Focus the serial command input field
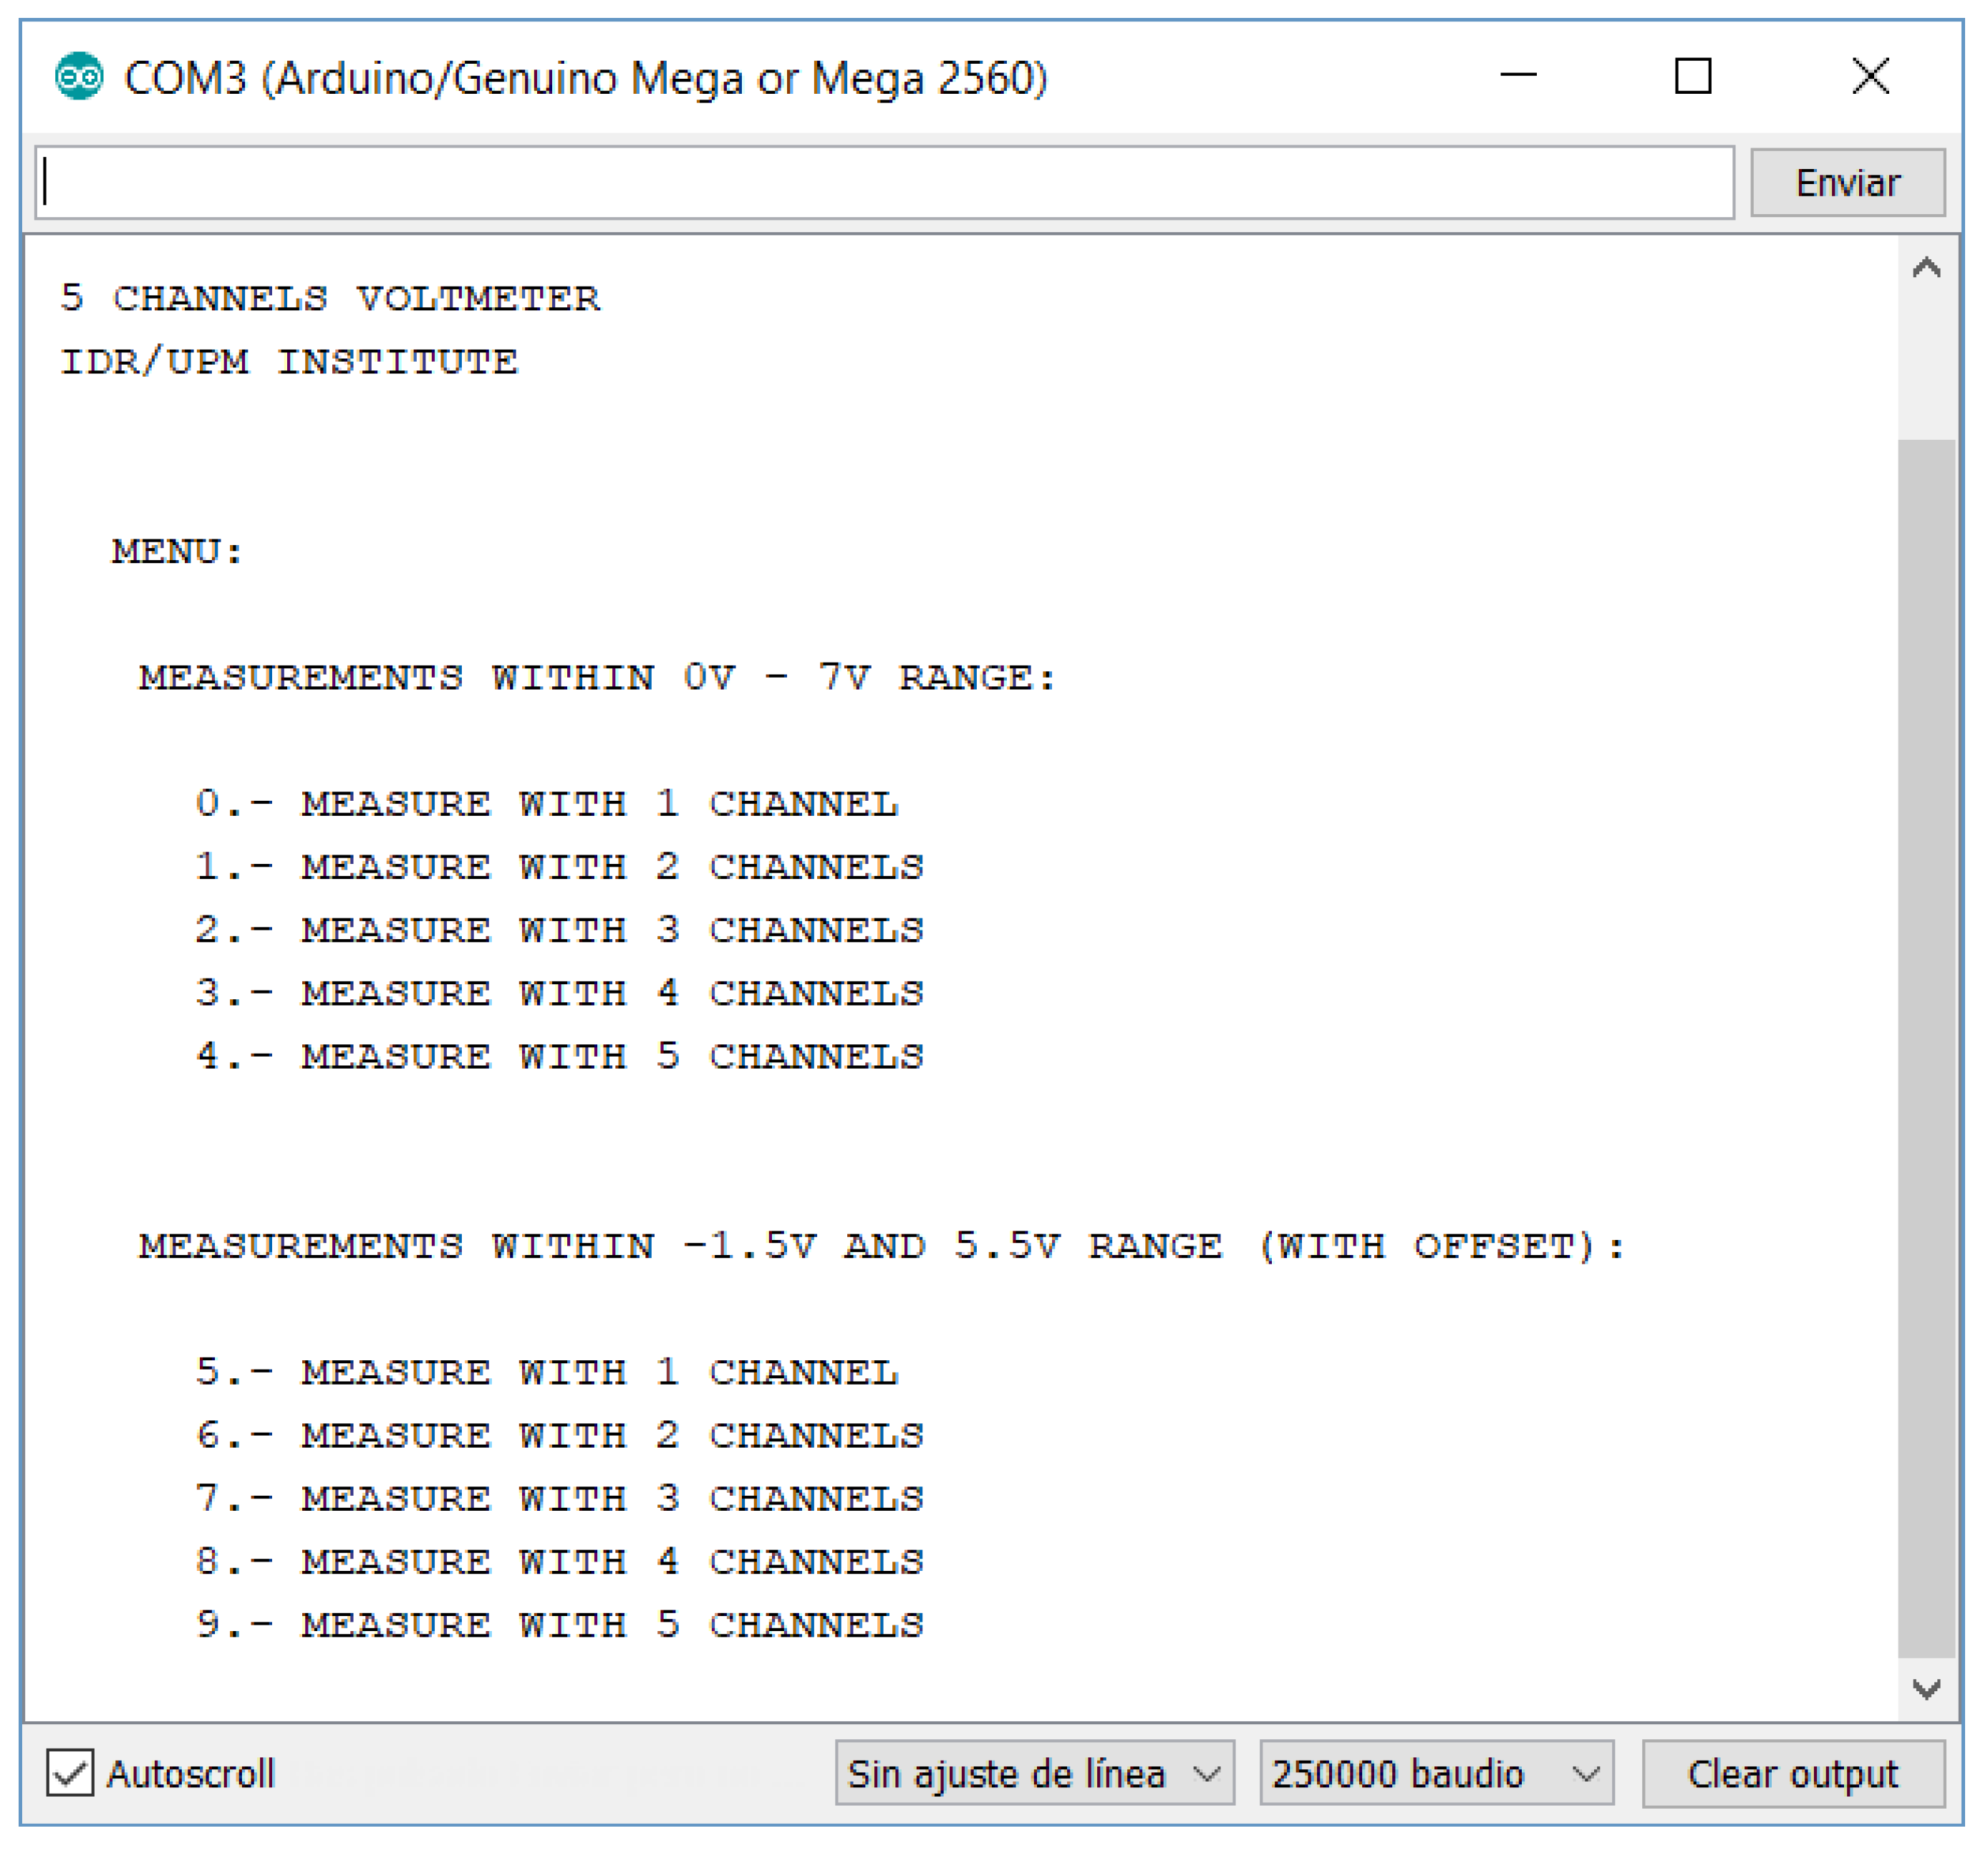The image size is (1988, 1856). tap(884, 183)
